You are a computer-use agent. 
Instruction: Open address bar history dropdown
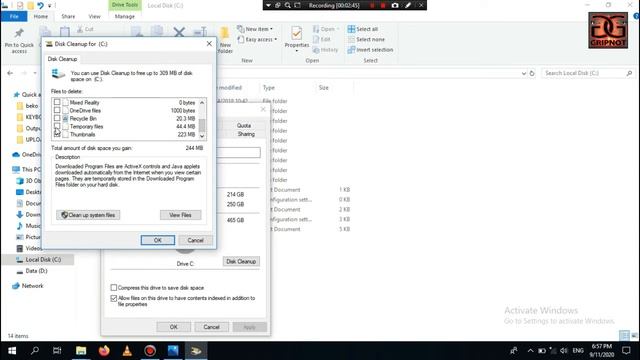pos(524,73)
